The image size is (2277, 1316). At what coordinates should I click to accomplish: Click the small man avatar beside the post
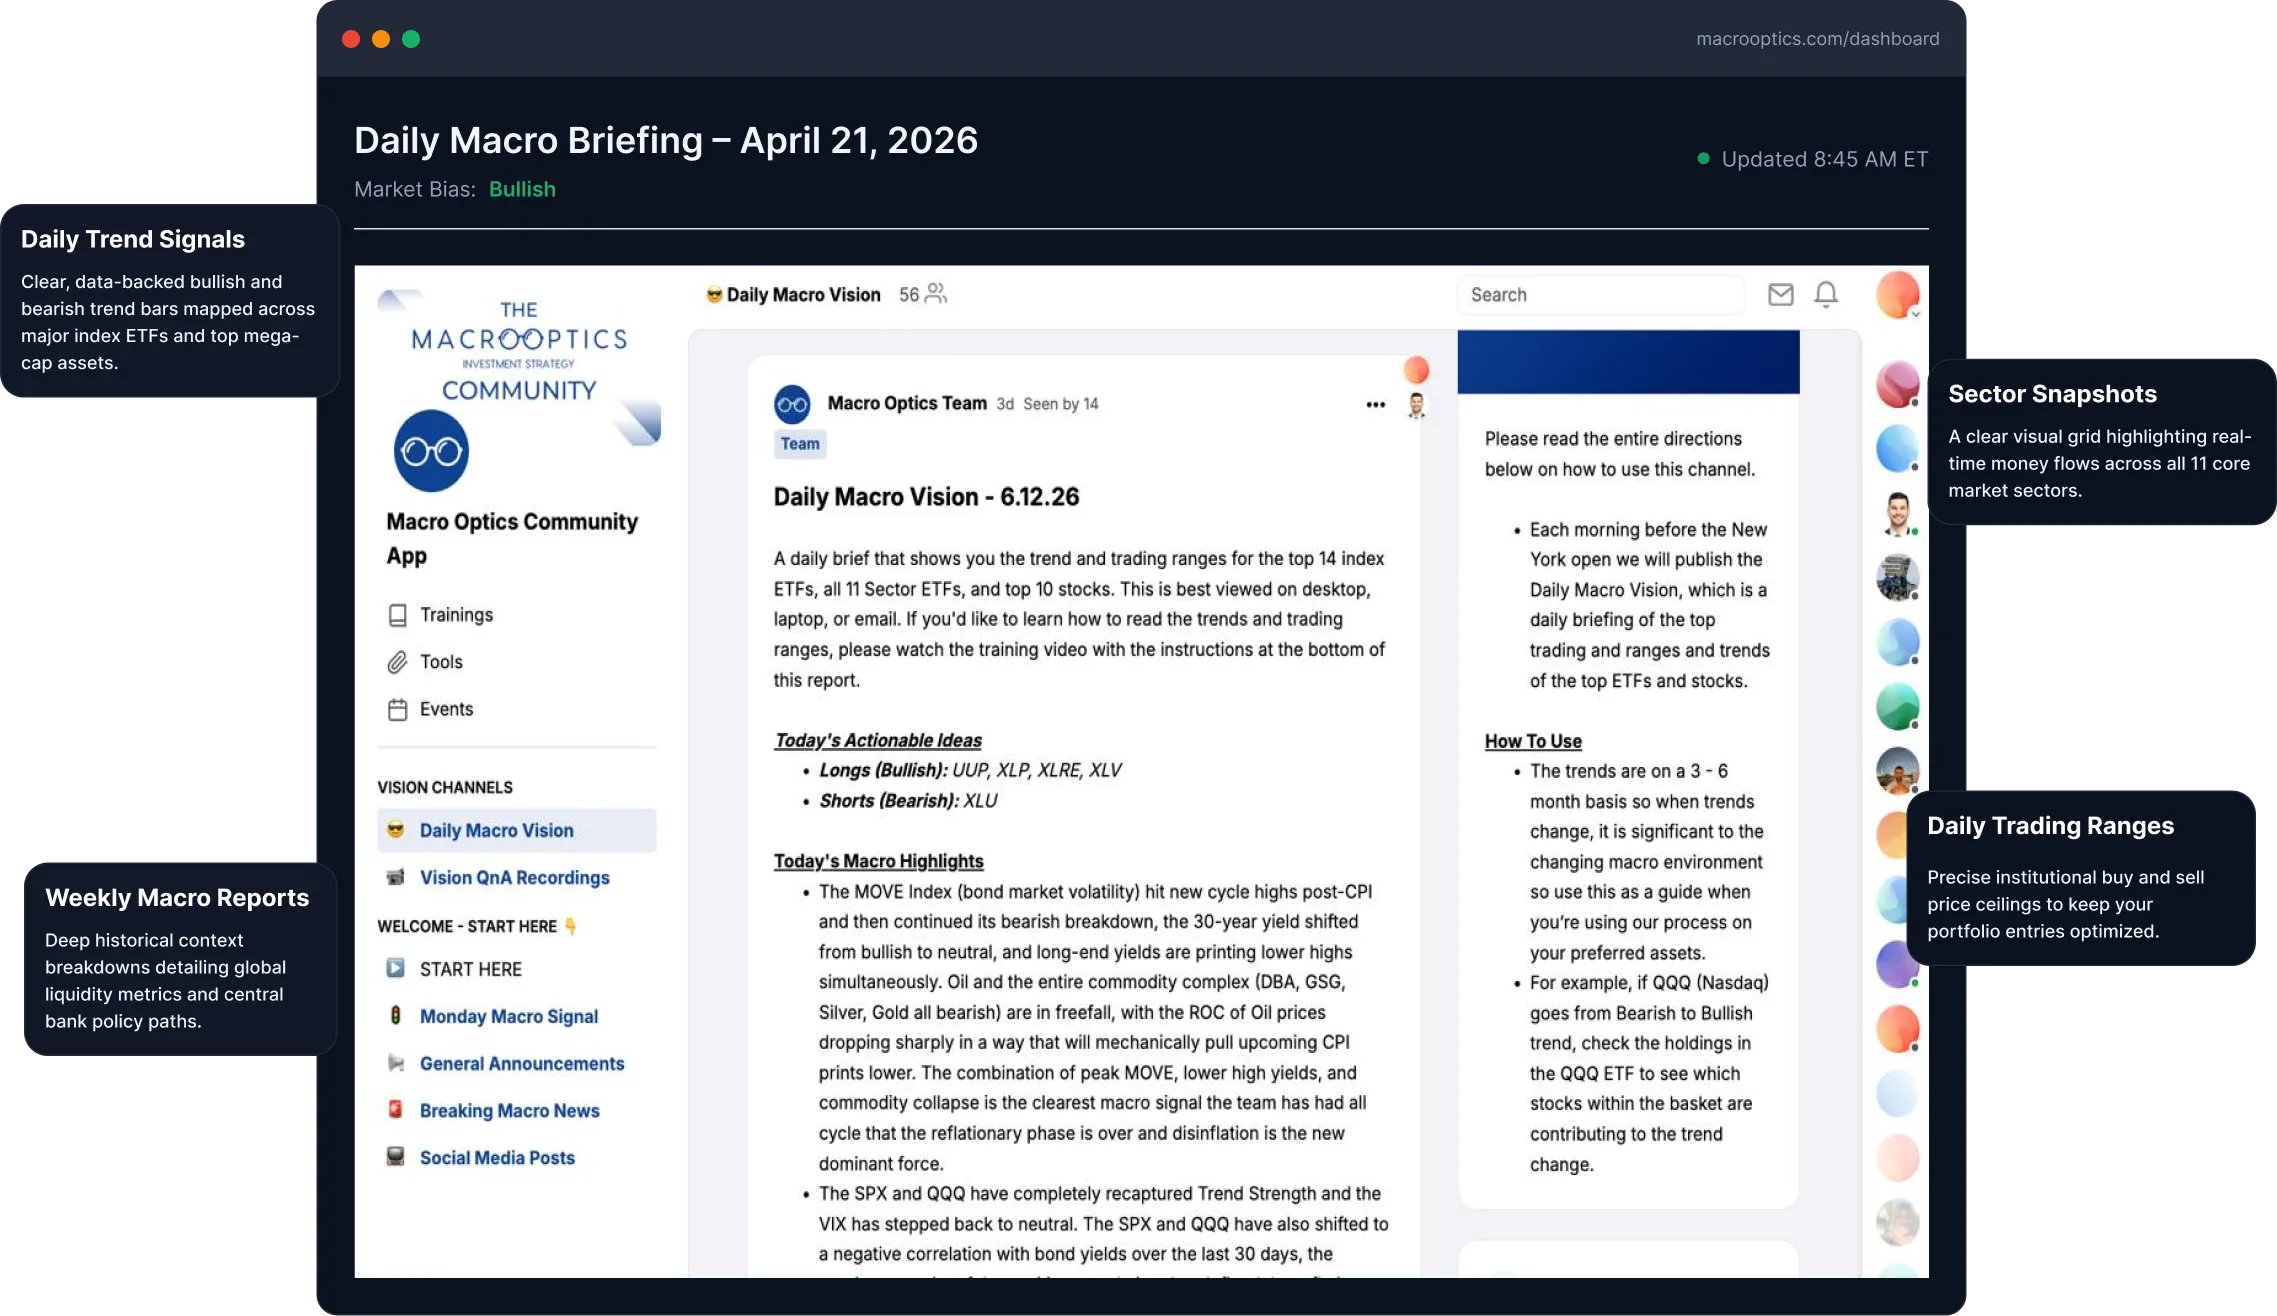tap(1417, 405)
